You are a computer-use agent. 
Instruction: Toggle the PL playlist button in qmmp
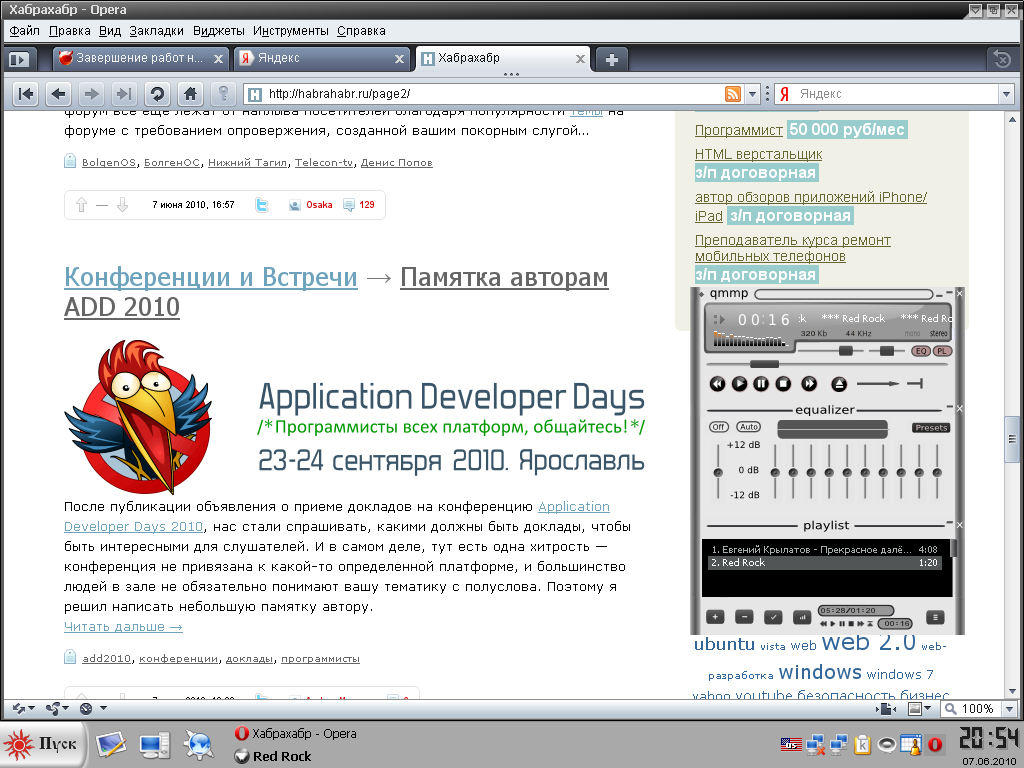click(942, 351)
